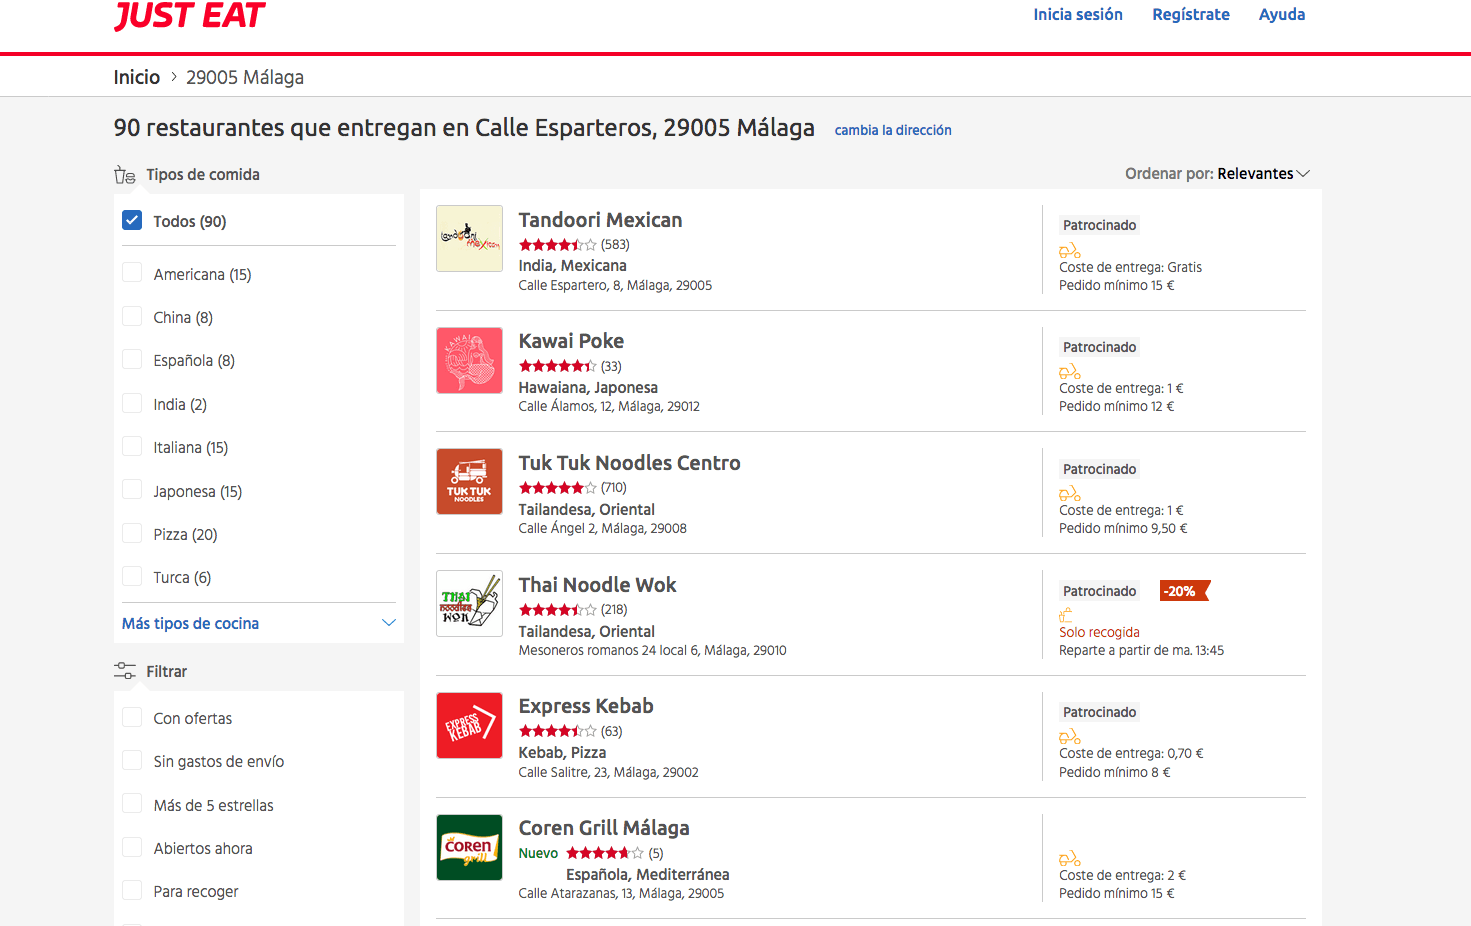Viewport: 1471px width, 926px height.
Task: Open the Tandoori Mexican restaurant title
Action: coord(600,220)
